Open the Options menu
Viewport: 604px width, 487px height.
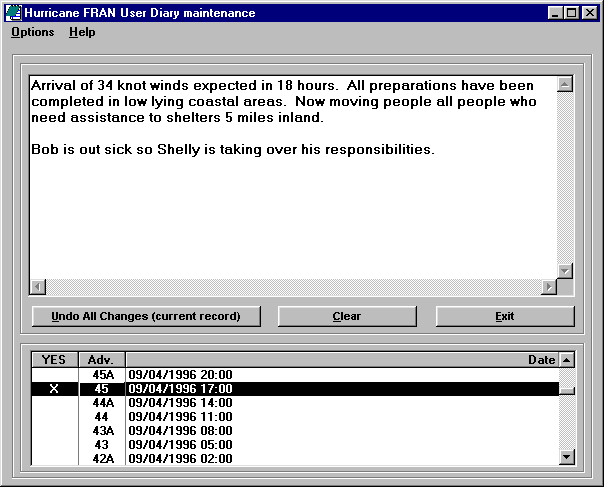pos(33,32)
